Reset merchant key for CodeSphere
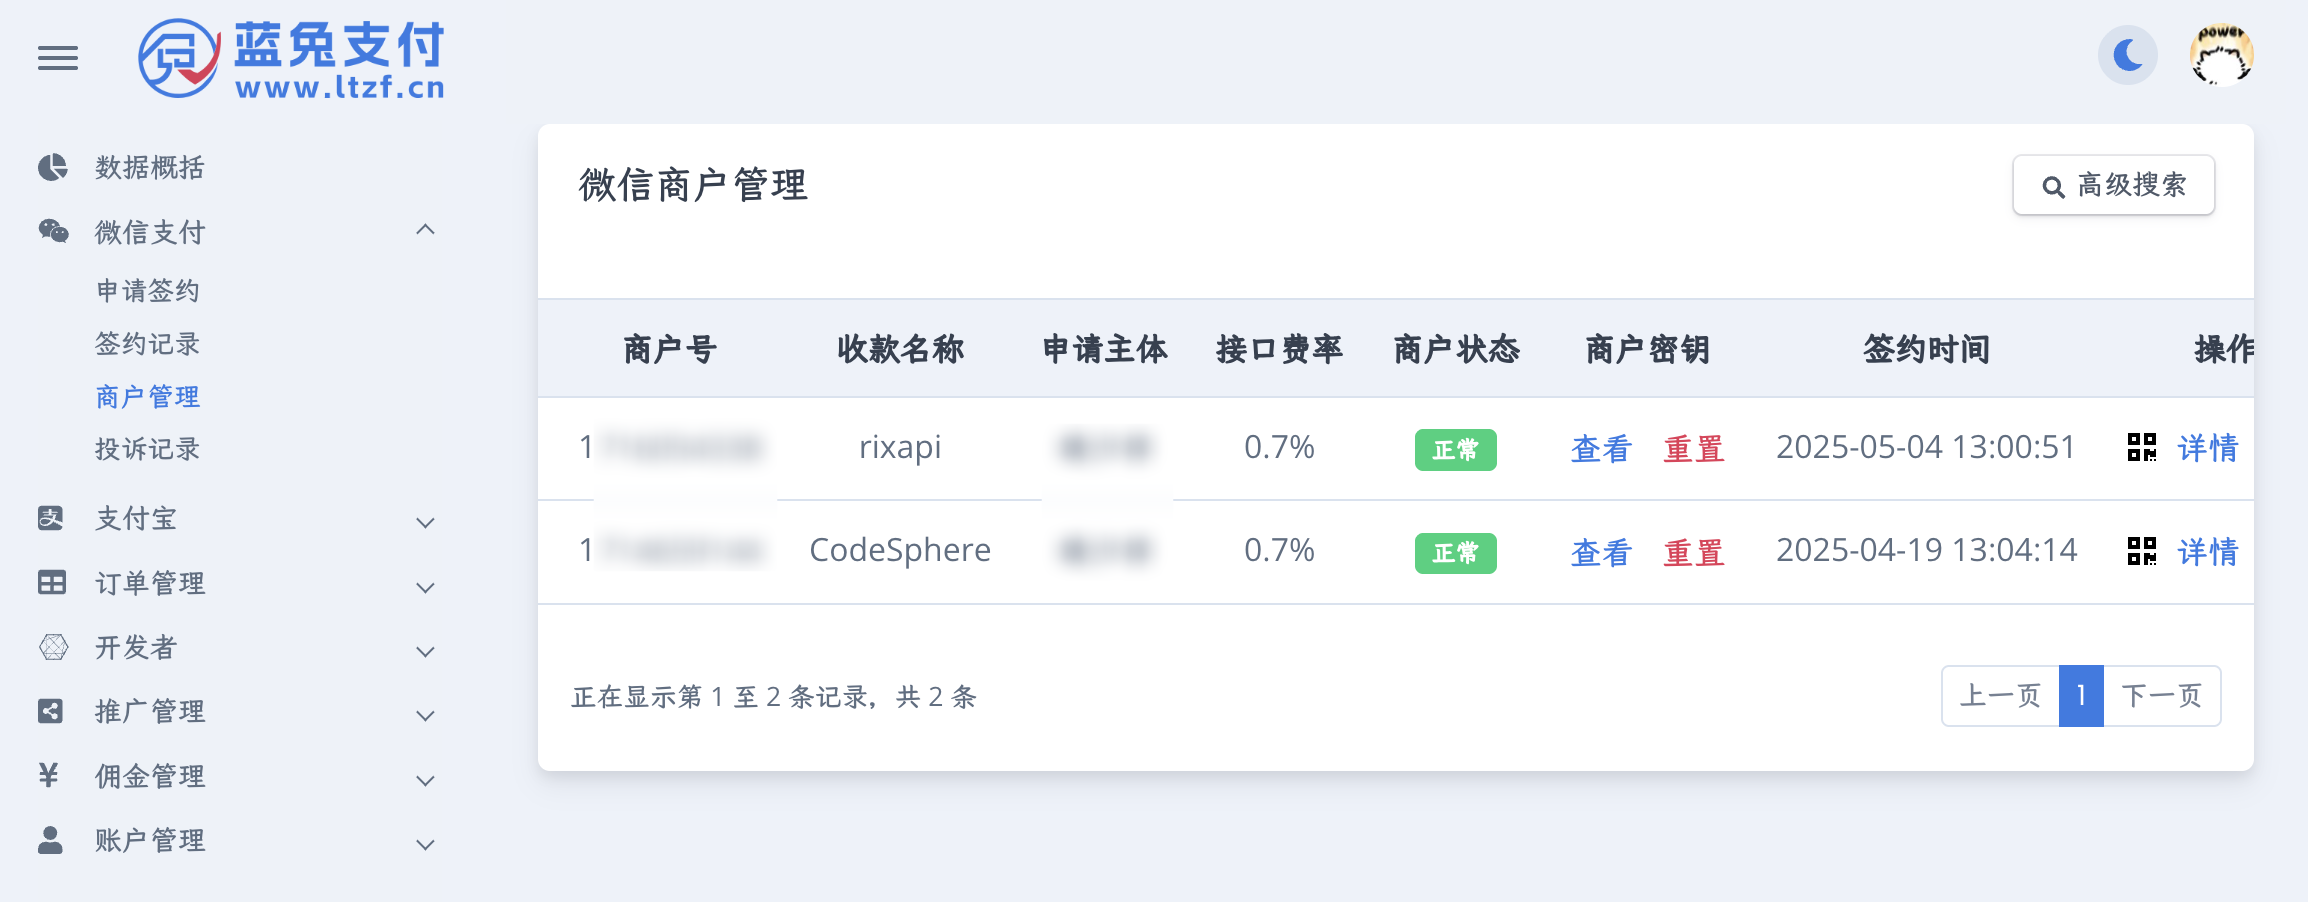Viewport: 2308px width, 902px height. click(x=1693, y=553)
